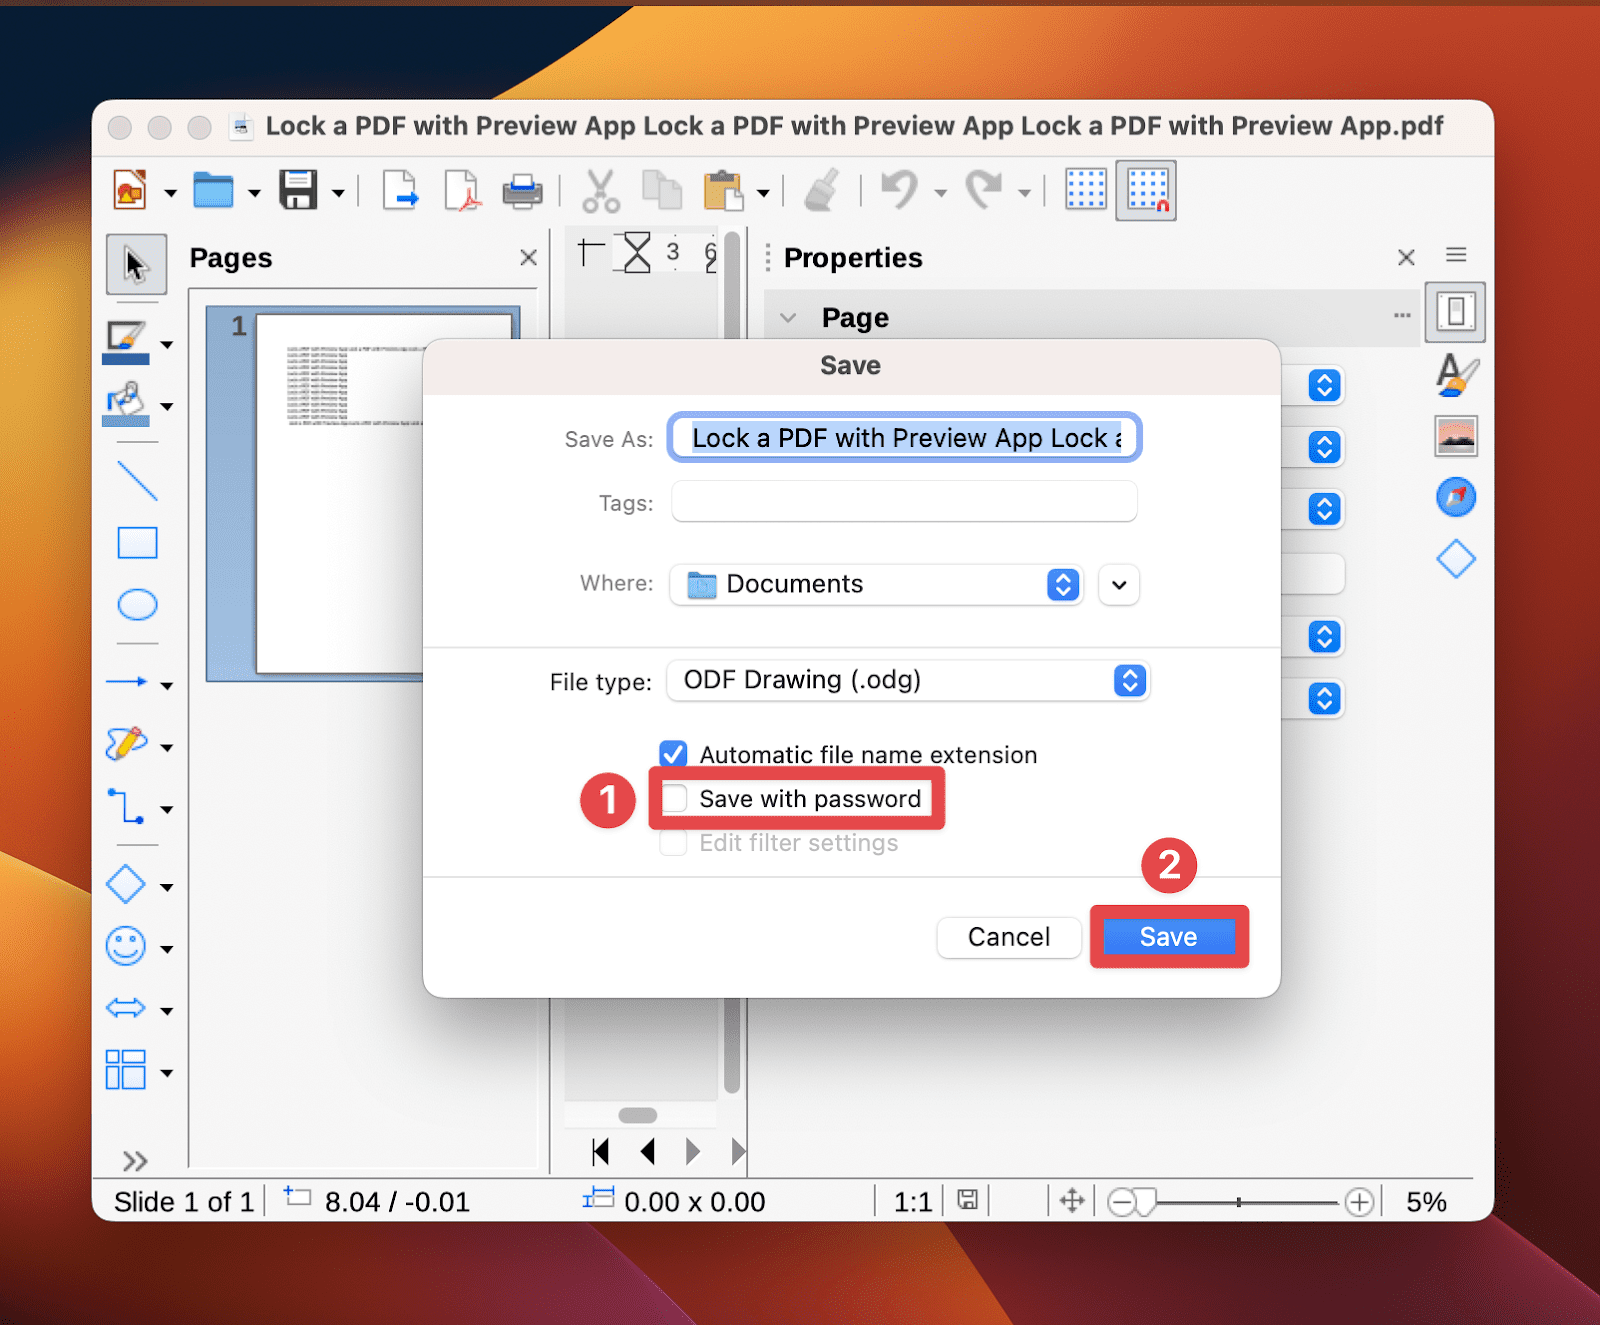Expand the save dialog with chevron button
The width and height of the screenshot is (1600, 1325).
pos(1119,585)
